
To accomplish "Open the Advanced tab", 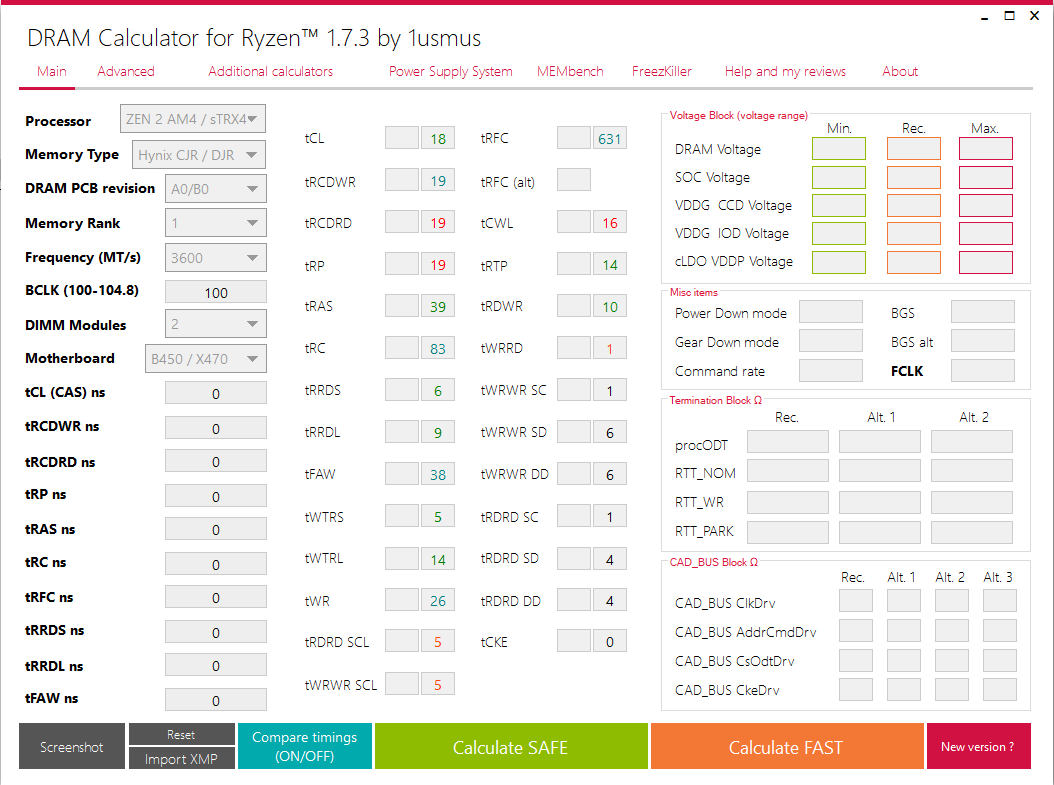I will point(126,71).
